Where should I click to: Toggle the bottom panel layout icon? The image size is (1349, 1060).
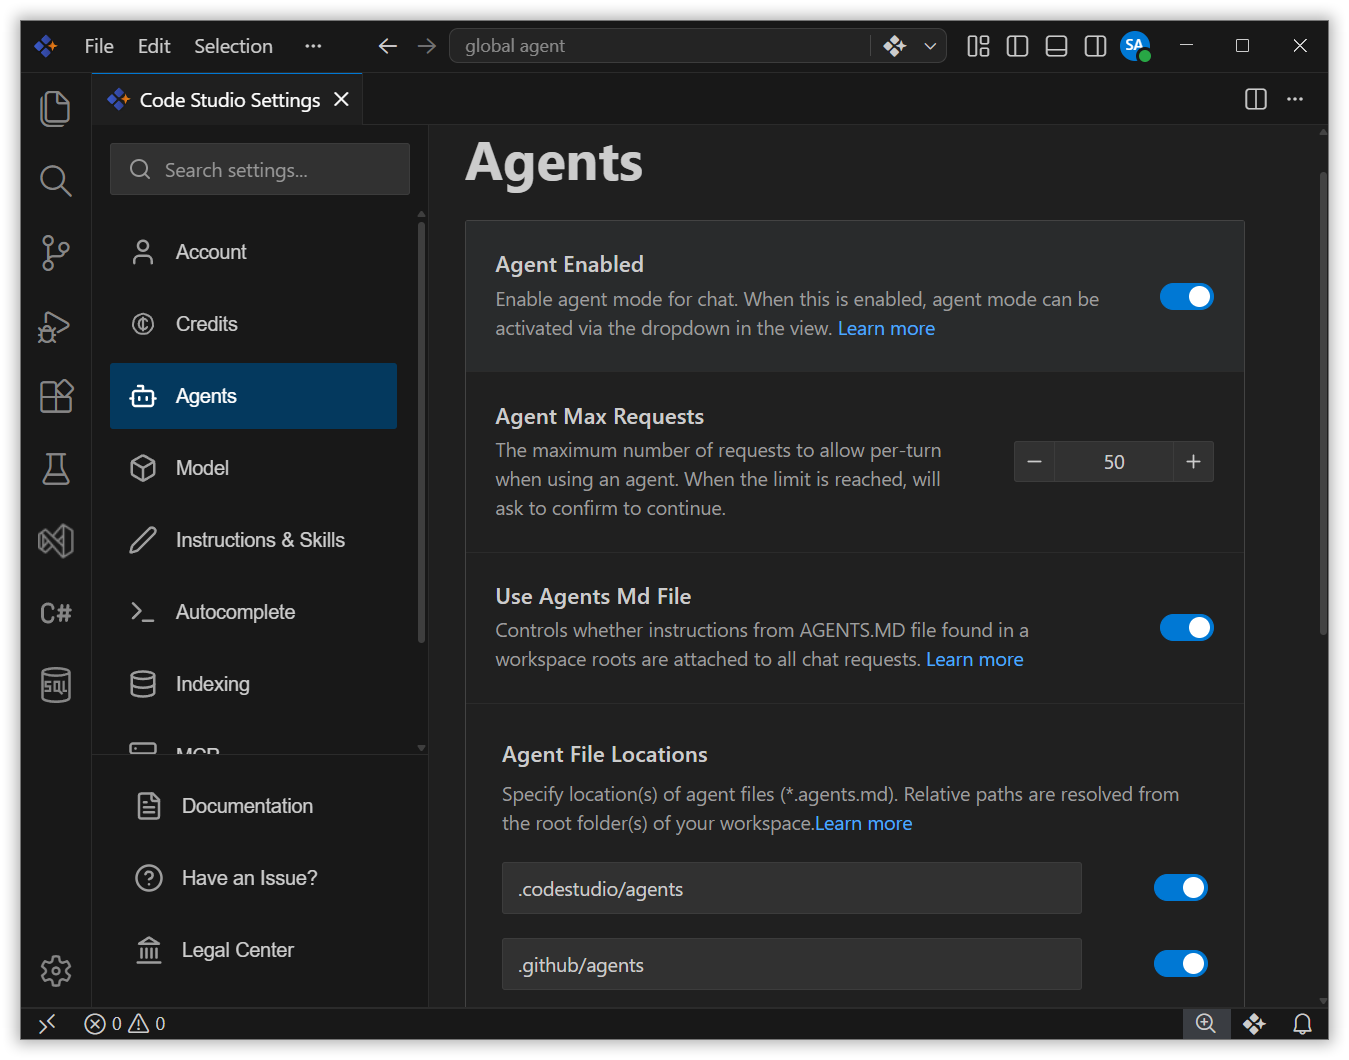(x=1056, y=46)
